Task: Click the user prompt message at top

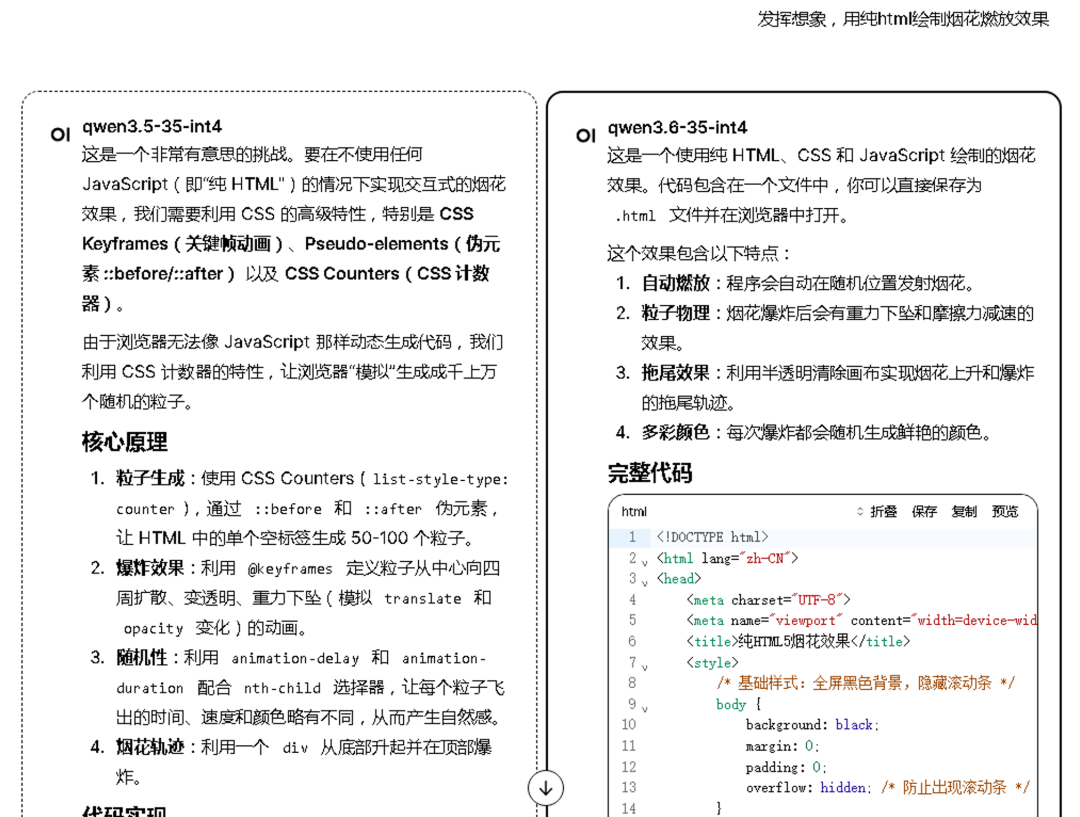Action: tap(903, 19)
